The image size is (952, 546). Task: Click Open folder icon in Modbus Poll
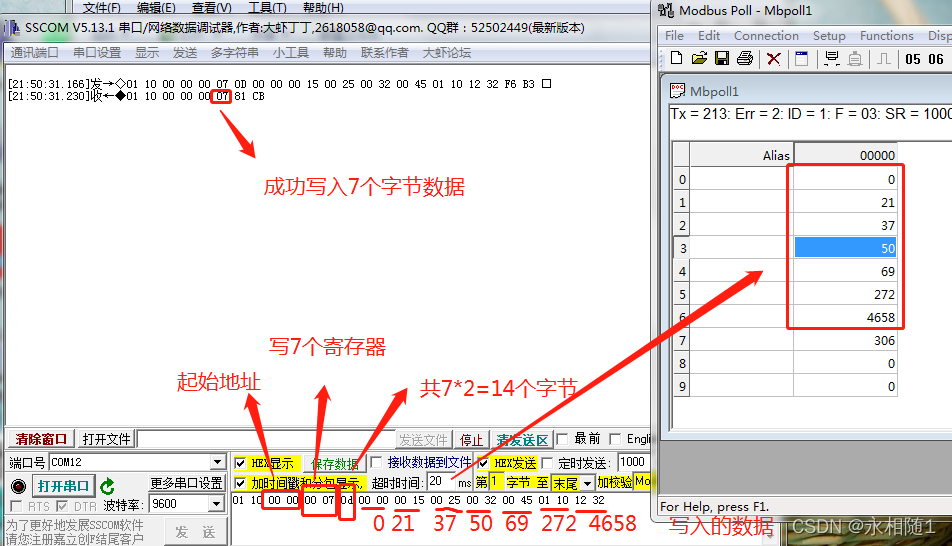(x=699, y=58)
